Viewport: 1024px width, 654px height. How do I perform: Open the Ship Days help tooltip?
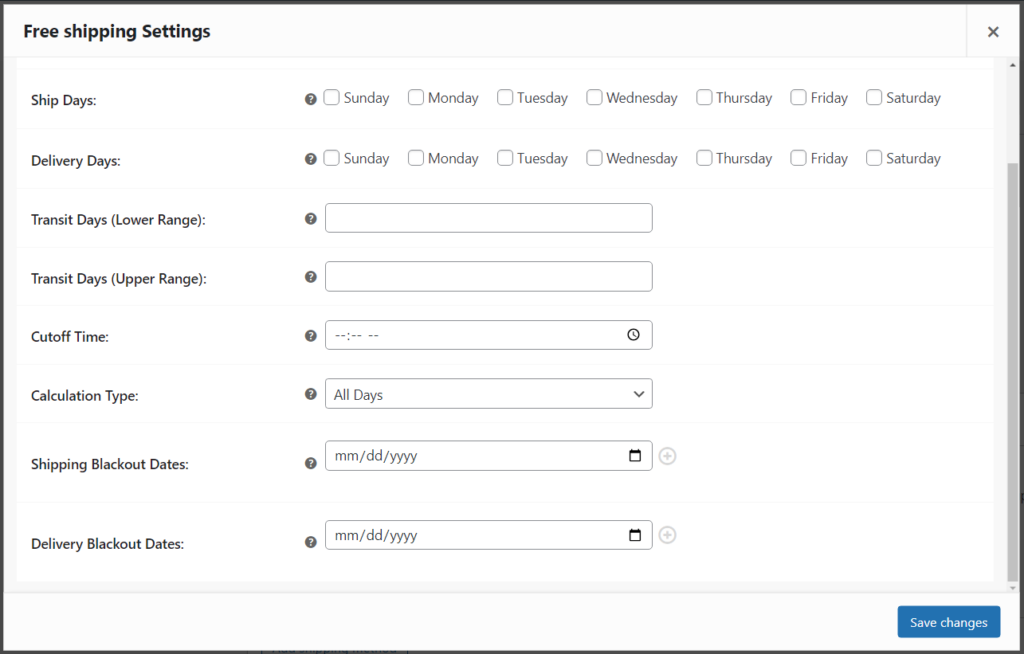point(310,99)
